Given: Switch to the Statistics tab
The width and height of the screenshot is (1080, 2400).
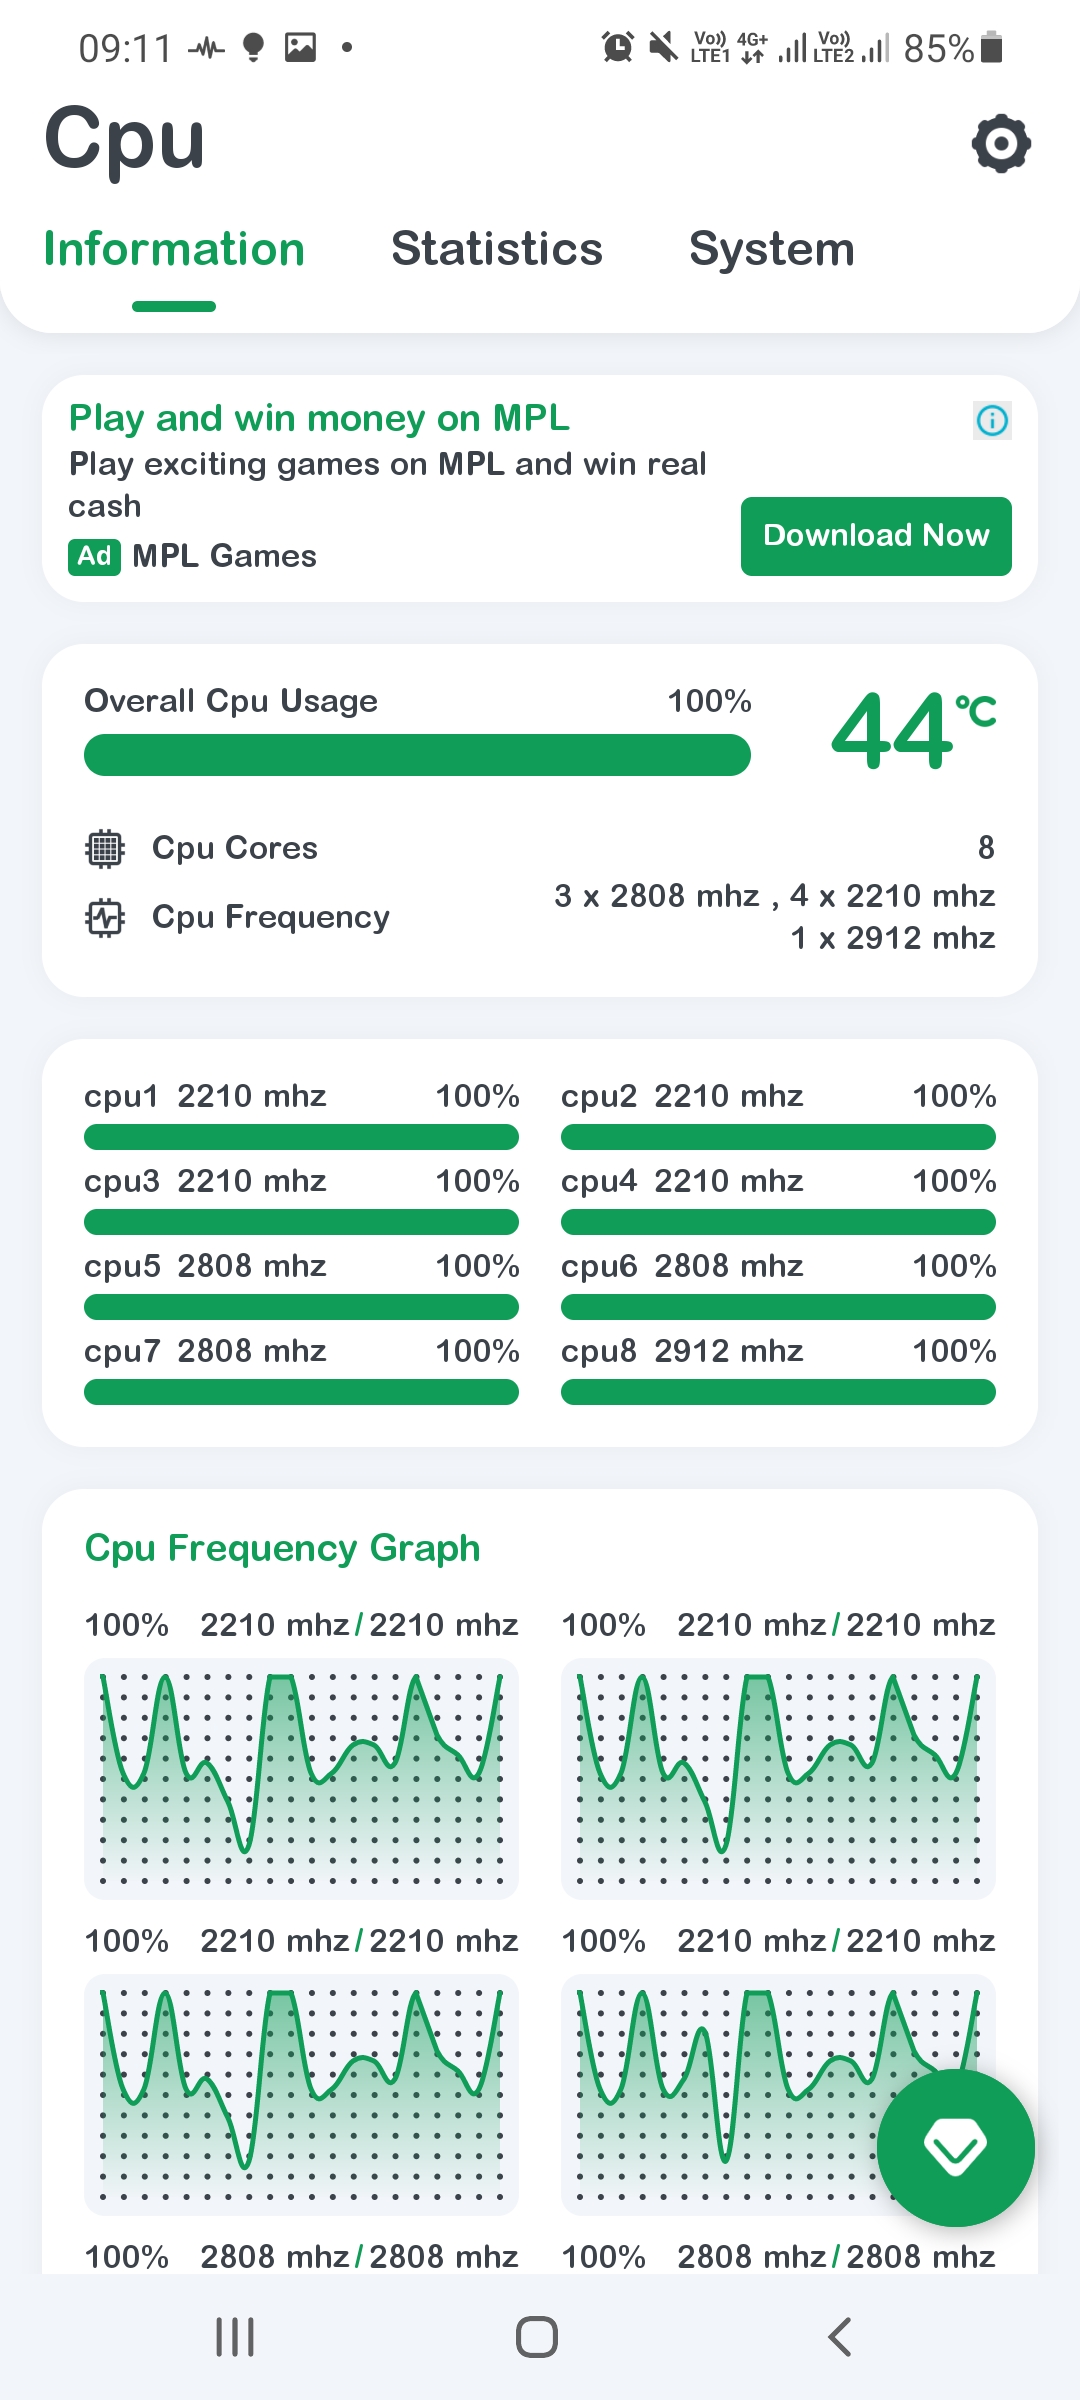Looking at the screenshot, I should (497, 249).
